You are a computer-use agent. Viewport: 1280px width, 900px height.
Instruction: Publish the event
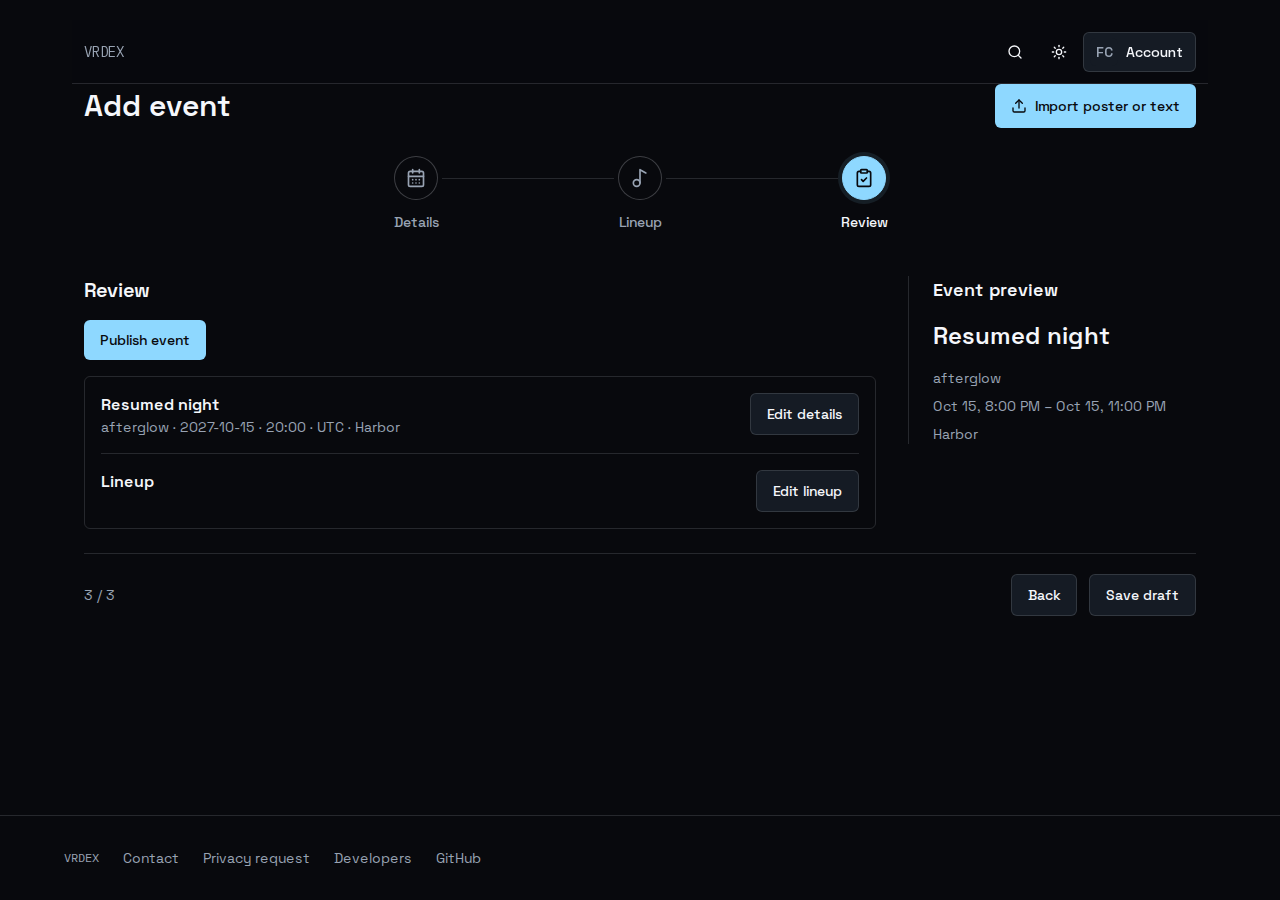[145, 340]
